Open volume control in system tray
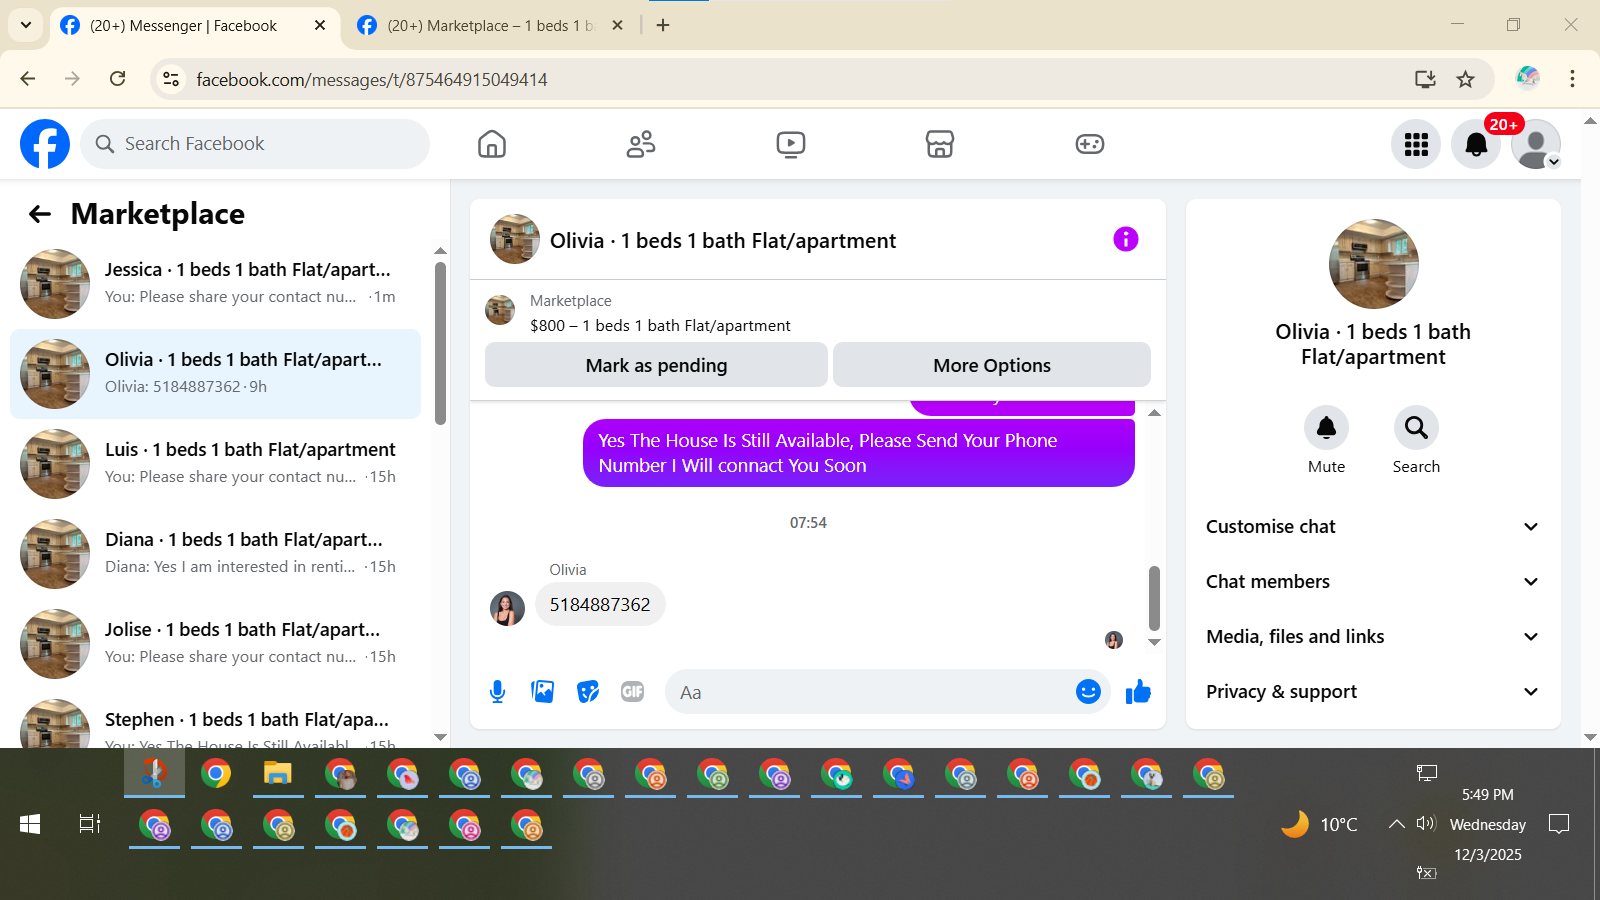Screen dimensions: 1600x900 click(x=1426, y=824)
